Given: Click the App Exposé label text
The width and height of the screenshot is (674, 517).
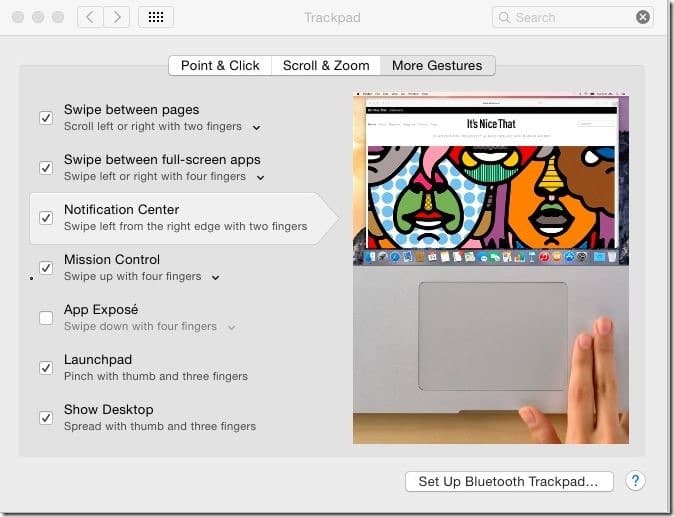Looking at the screenshot, I should (101, 309).
